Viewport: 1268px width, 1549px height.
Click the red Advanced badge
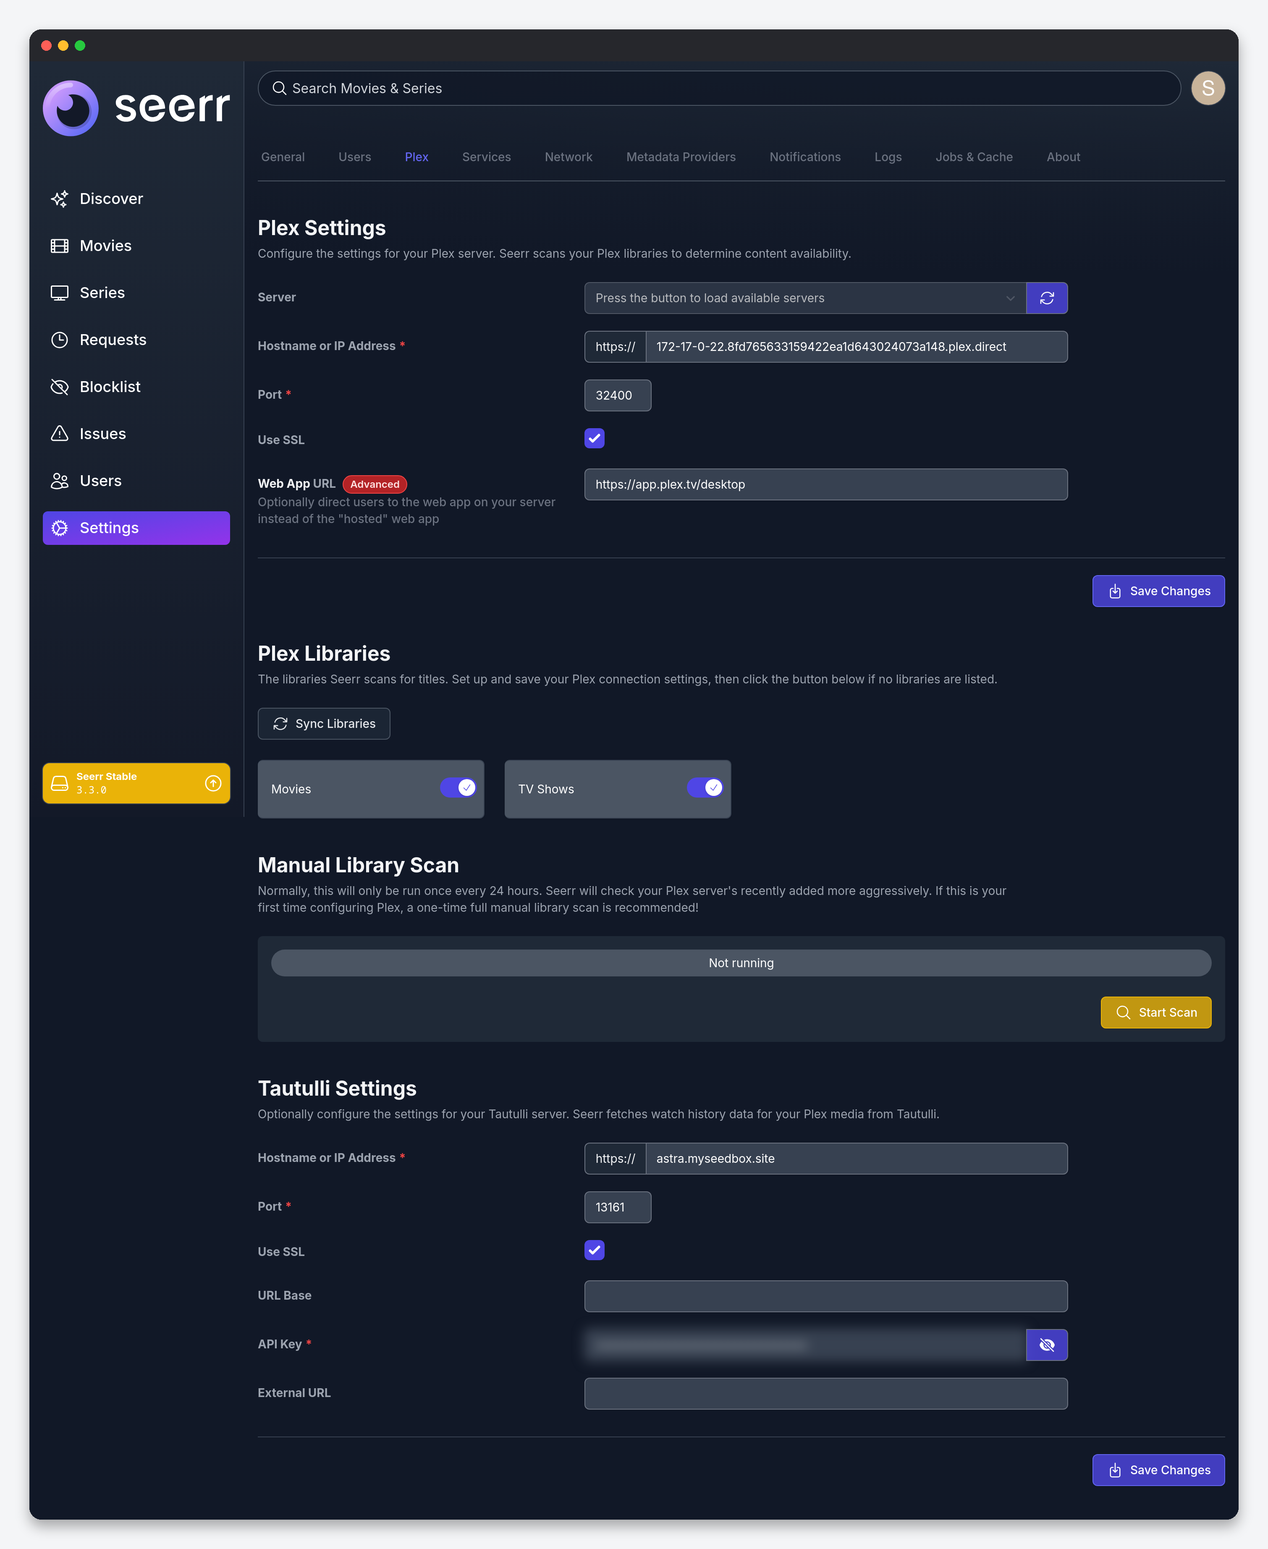[x=375, y=484]
